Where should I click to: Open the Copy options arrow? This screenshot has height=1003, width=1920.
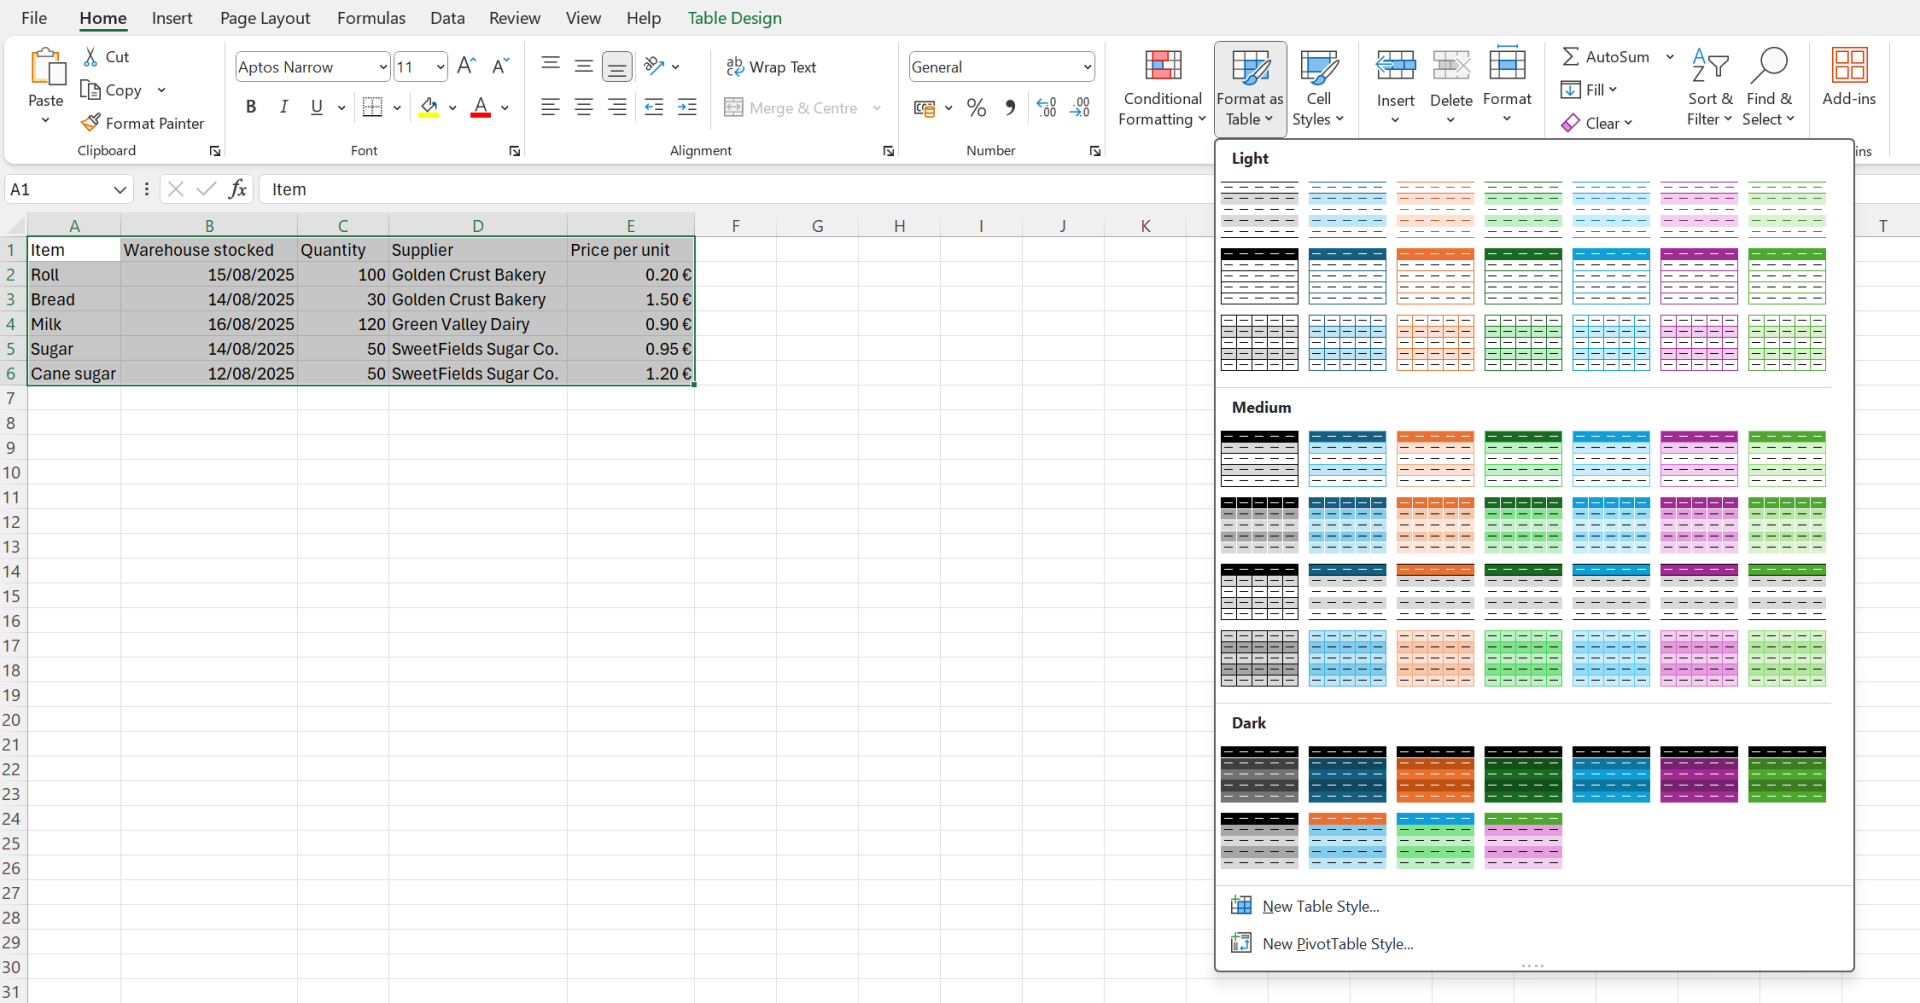point(161,90)
